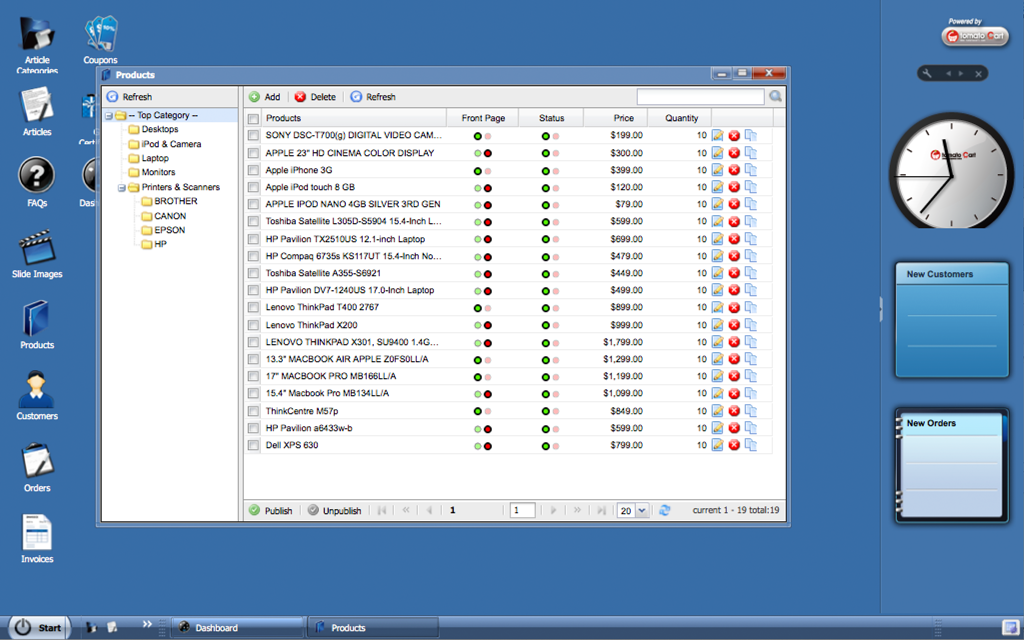Check the box for Lenovo ThinkPad X200

click(254, 325)
